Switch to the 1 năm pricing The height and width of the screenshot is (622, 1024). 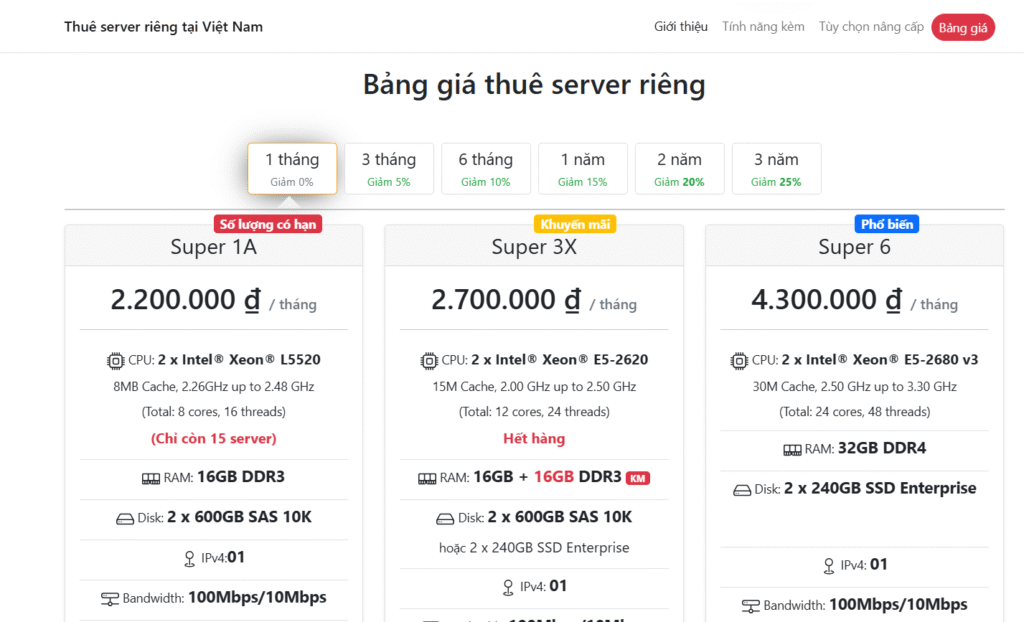[583, 168]
